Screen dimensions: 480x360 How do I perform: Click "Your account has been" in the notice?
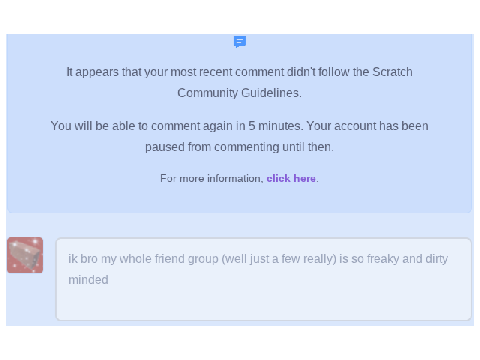coord(367,126)
